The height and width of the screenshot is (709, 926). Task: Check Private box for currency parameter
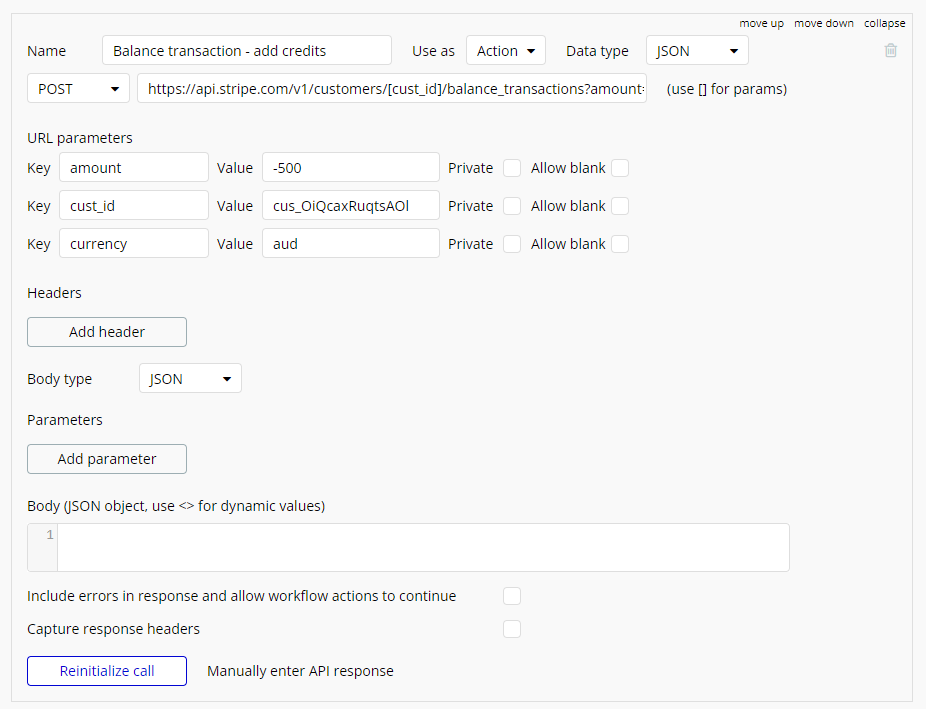pos(512,244)
